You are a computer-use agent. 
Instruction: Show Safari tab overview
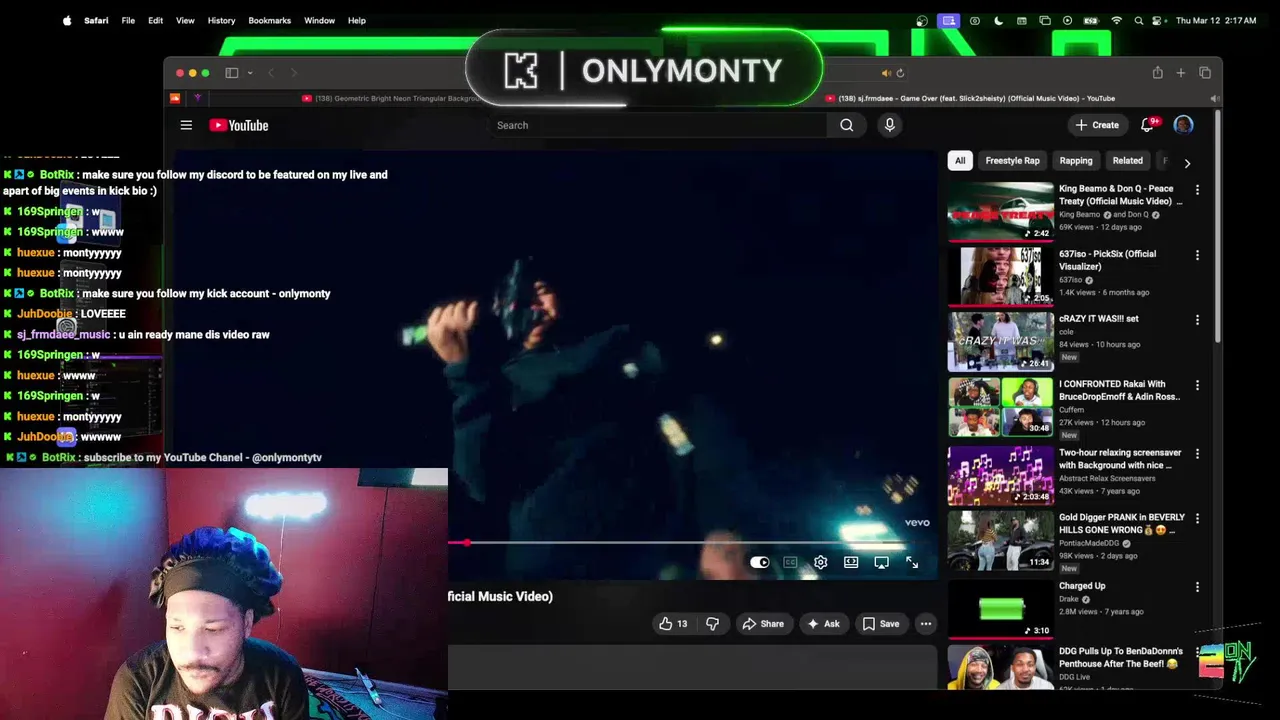pyautogui.click(x=1205, y=73)
